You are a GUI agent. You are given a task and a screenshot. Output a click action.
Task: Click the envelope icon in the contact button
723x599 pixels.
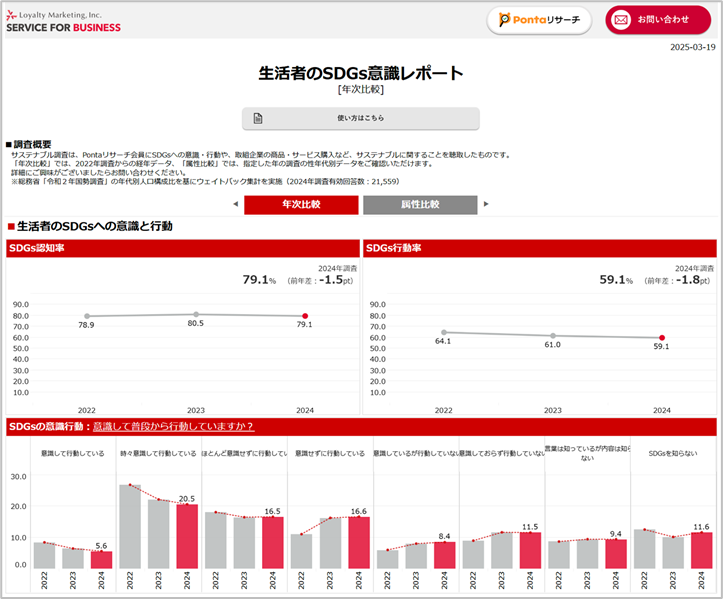coord(621,20)
